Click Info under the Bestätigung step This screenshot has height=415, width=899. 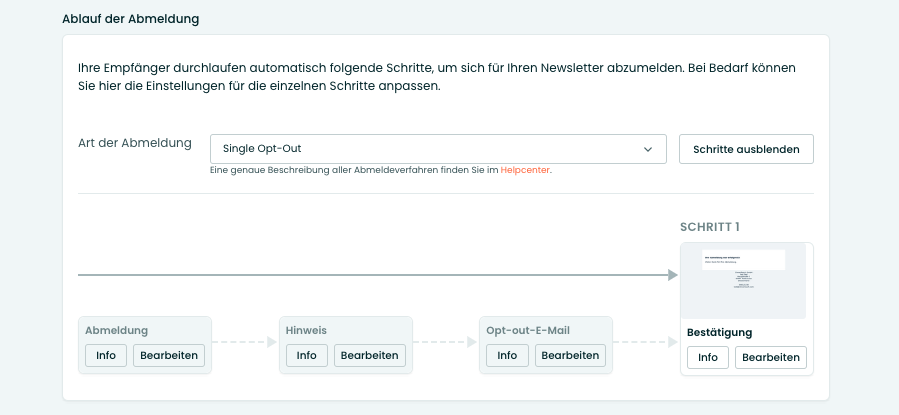(x=707, y=357)
